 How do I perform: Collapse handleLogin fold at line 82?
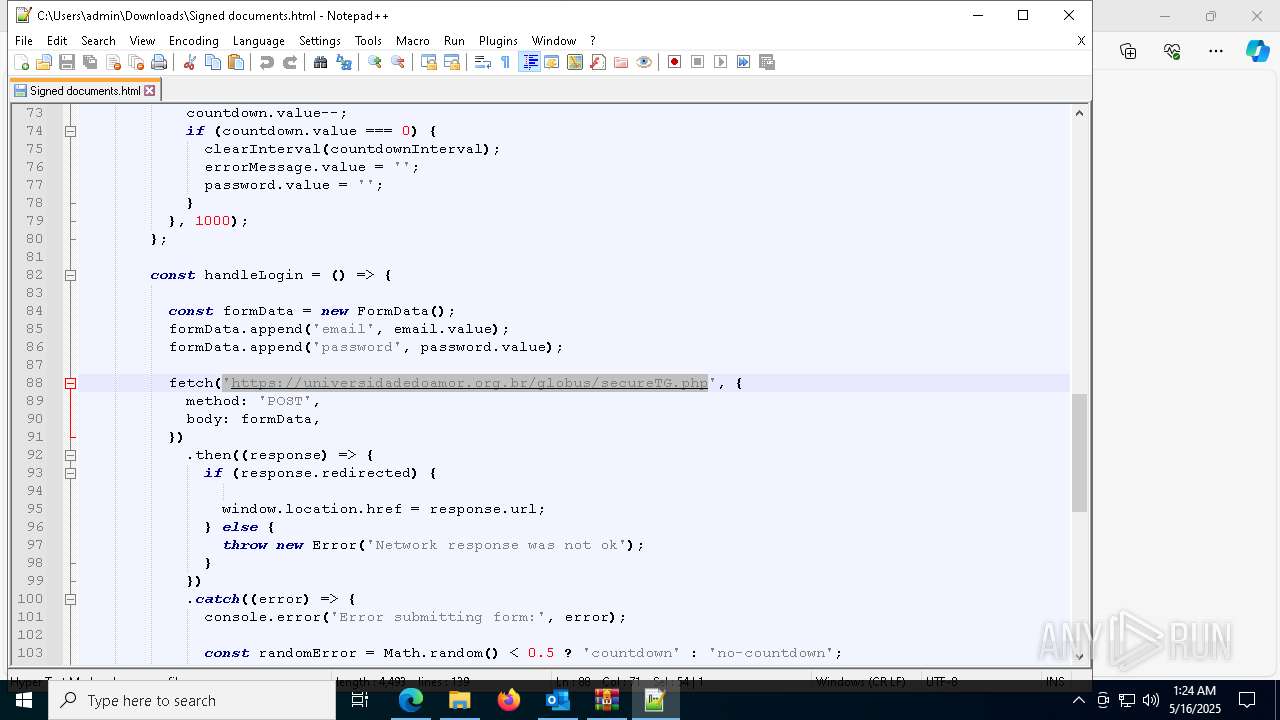click(70, 275)
